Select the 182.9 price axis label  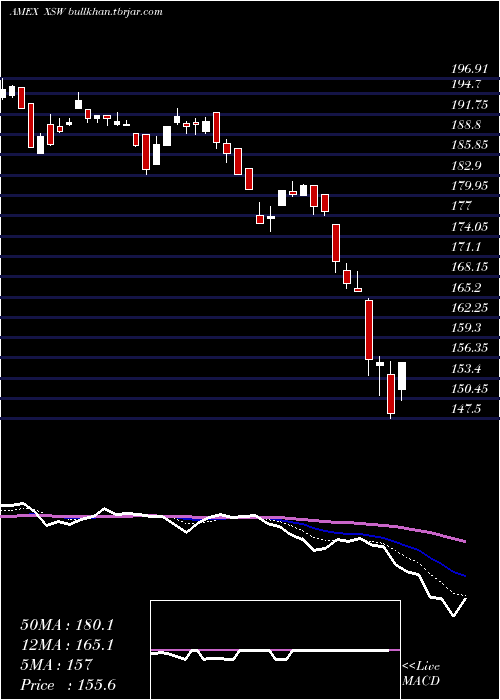click(466, 166)
